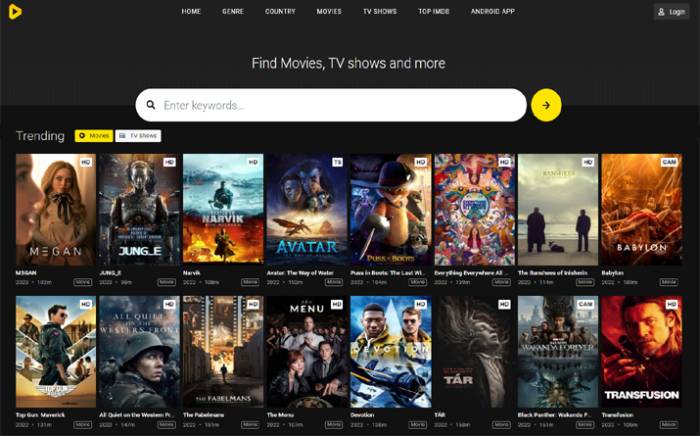Image resolution: width=700 pixels, height=436 pixels.
Task: Open Puss in Boots poster
Action: tap(391, 210)
